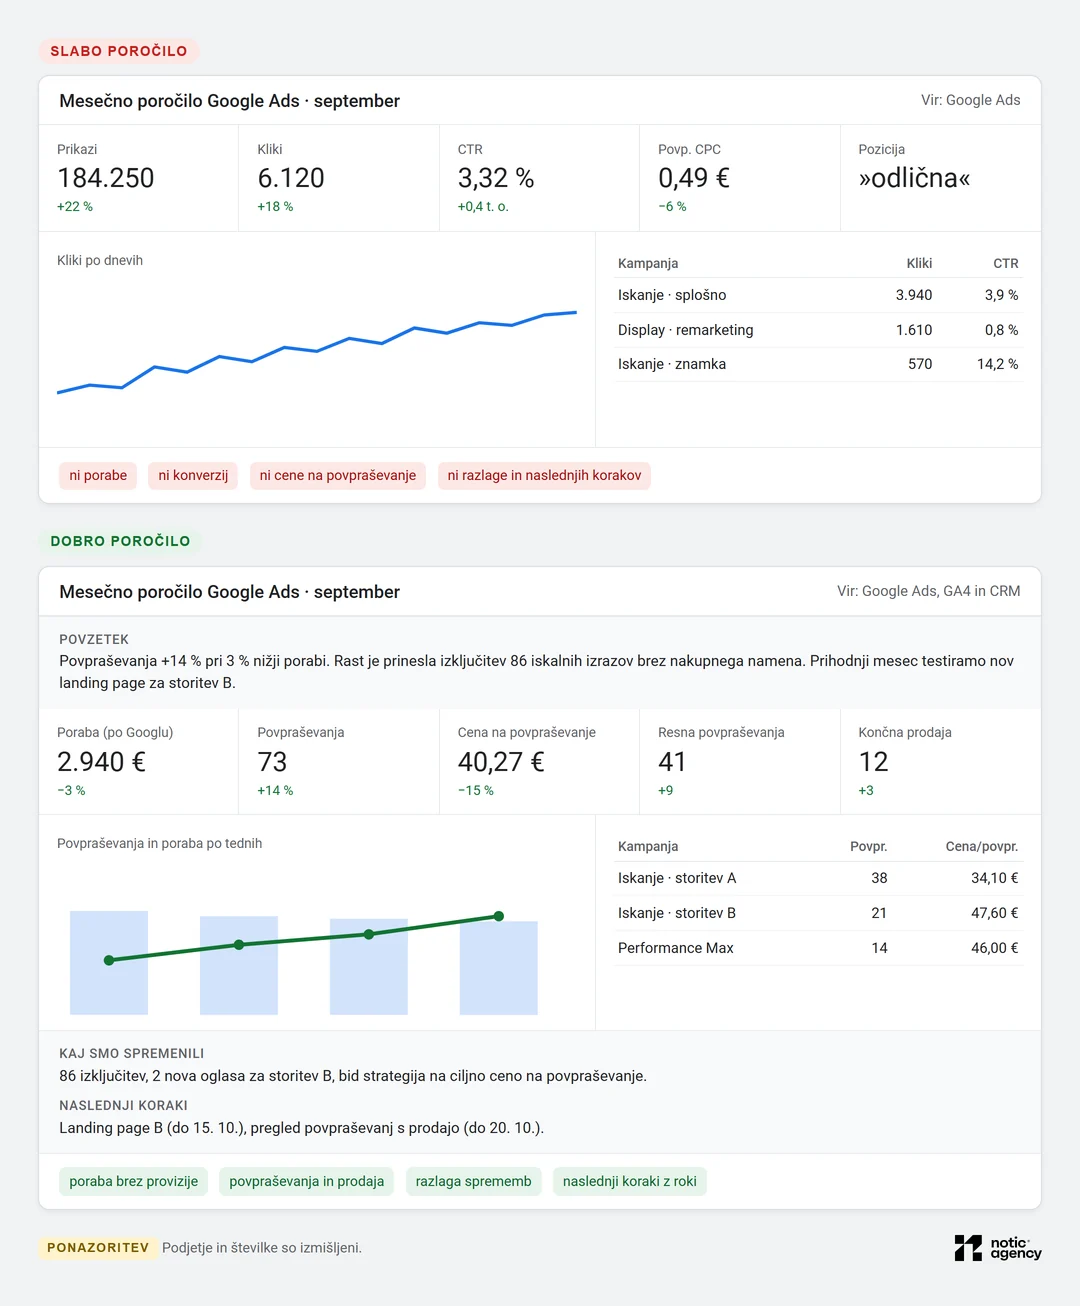Click the 47,60 € cost cell
This screenshot has width=1080, height=1306.
[x=995, y=913]
